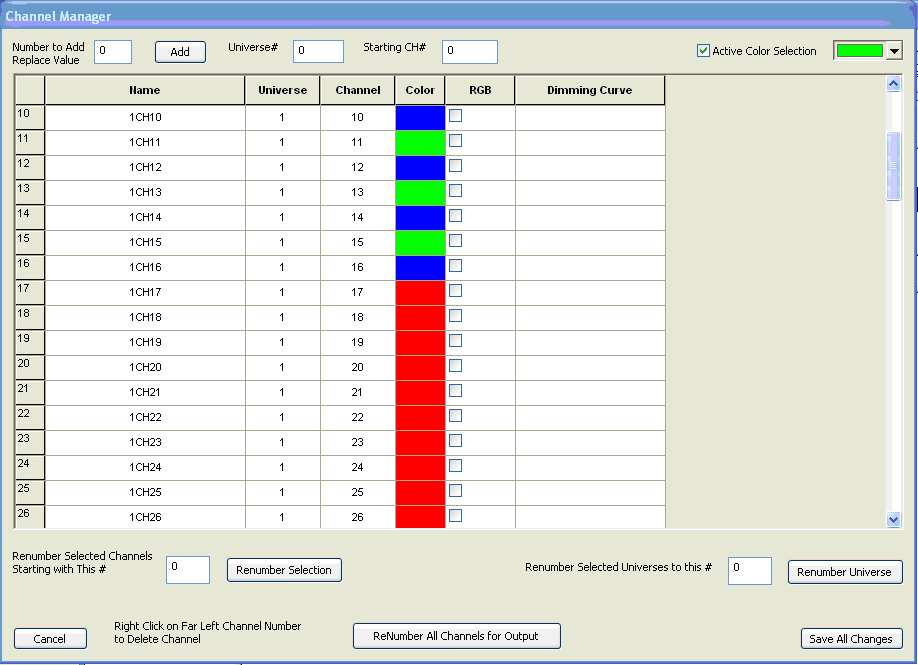Click ReNumber All Channels for Output
The image size is (918, 665).
click(x=457, y=636)
